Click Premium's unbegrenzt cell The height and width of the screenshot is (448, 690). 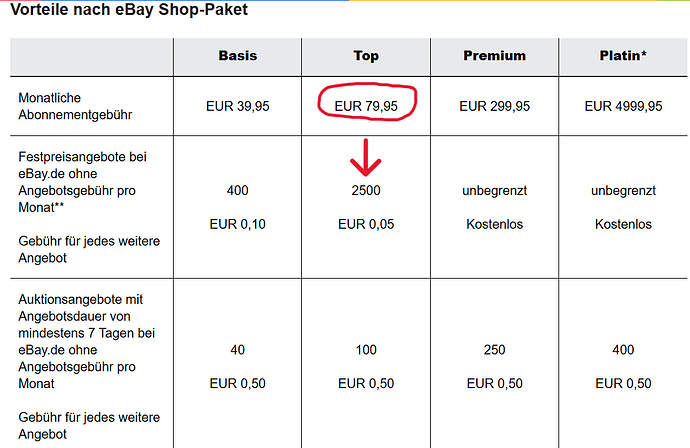tap(495, 191)
